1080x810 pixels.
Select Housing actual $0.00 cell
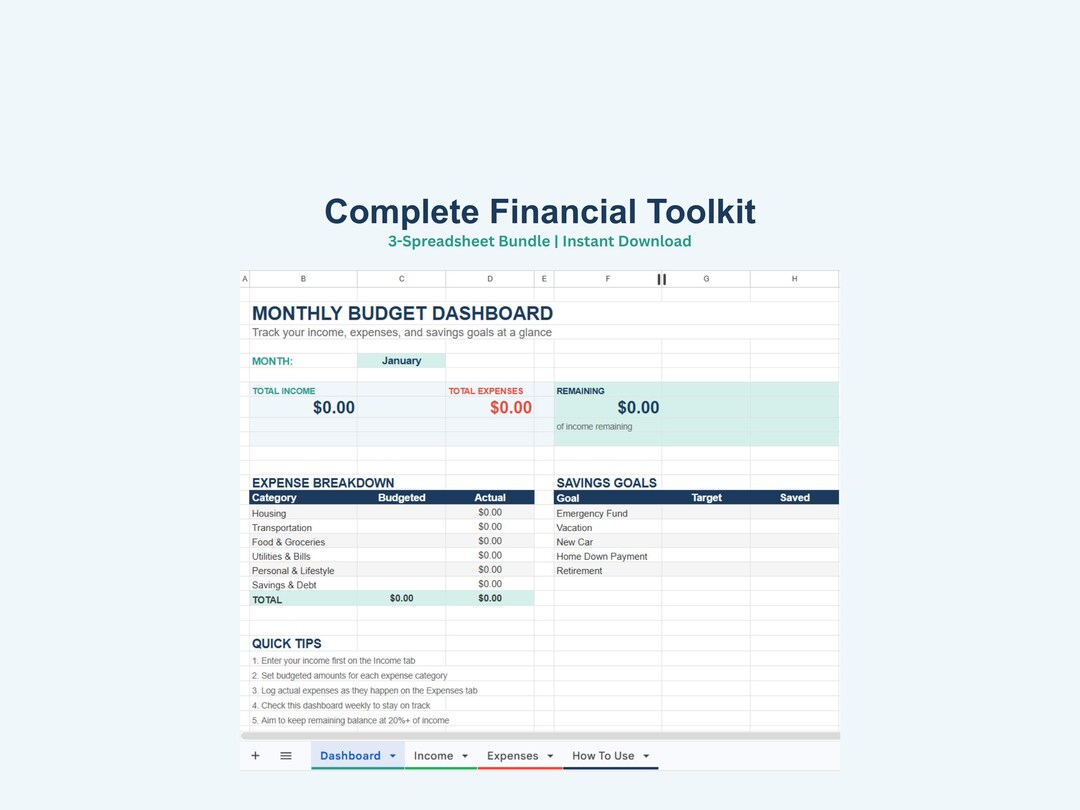click(x=490, y=512)
